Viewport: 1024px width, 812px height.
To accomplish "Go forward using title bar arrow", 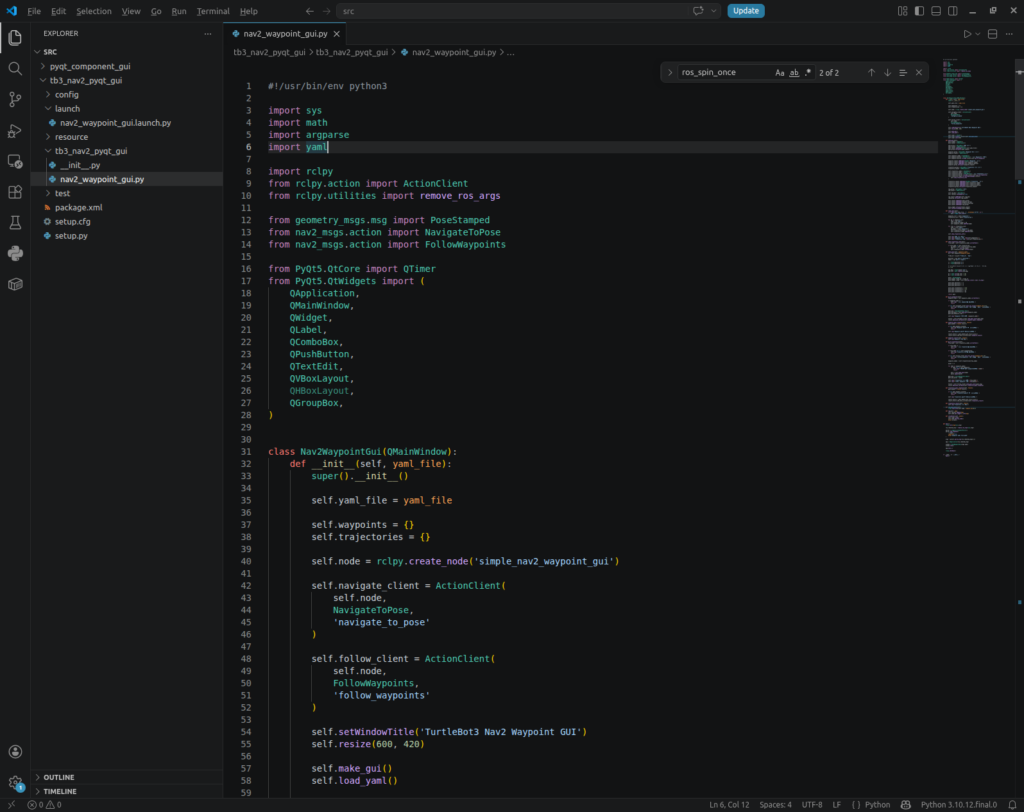I will (x=327, y=11).
